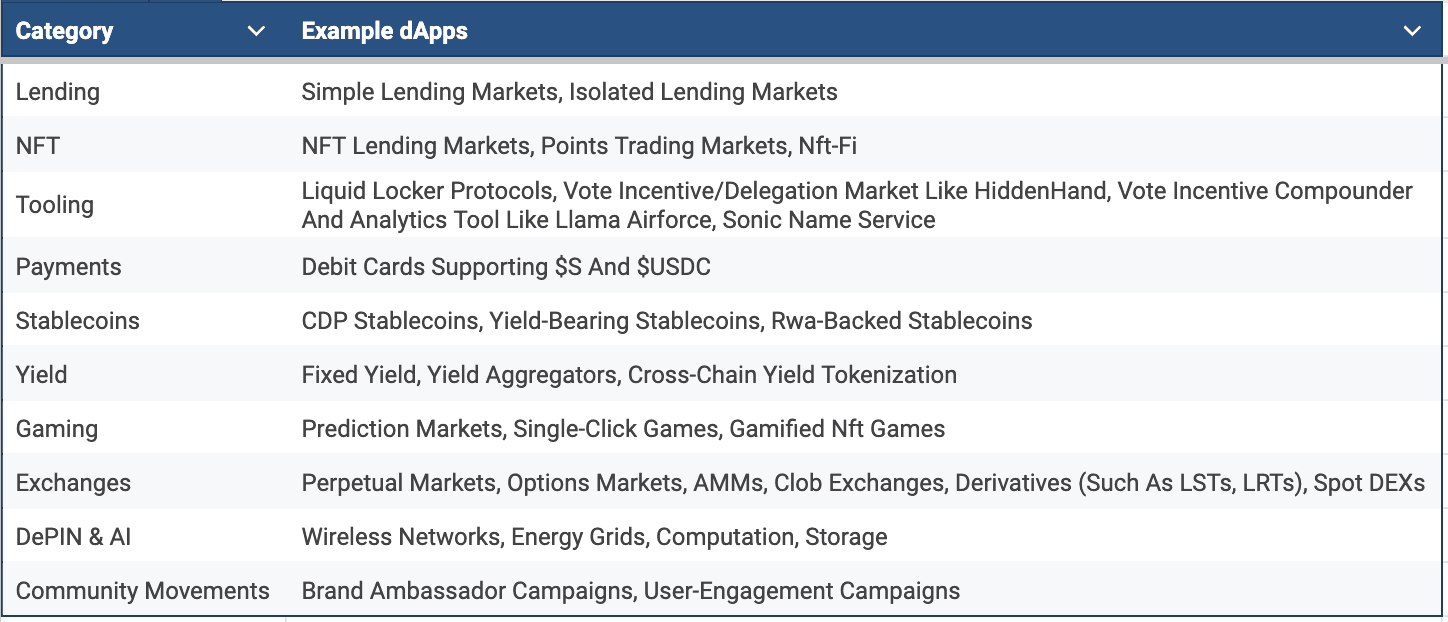Click the Simple Lending Markets cell
The height and width of the screenshot is (622, 1448).
[x=866, y=92]
